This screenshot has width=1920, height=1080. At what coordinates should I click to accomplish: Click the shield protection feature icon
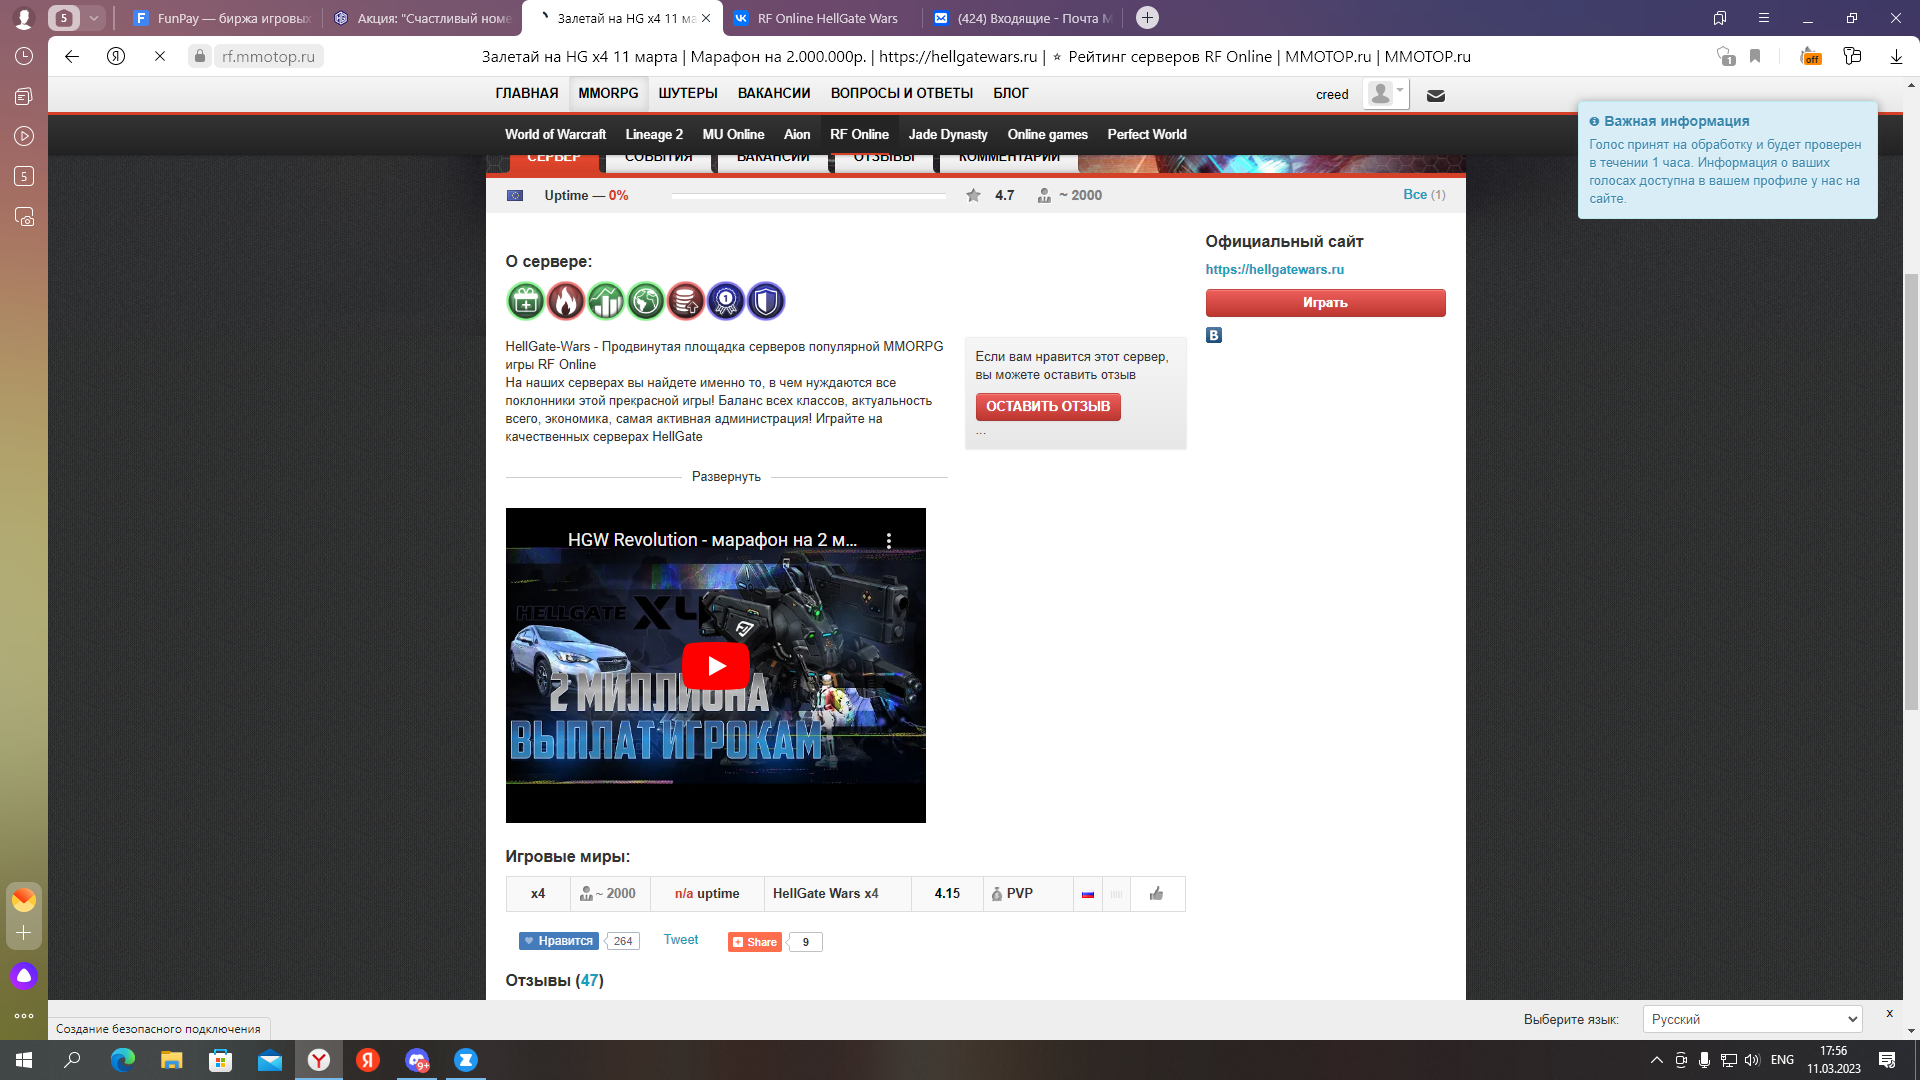(x=765, y=301)
